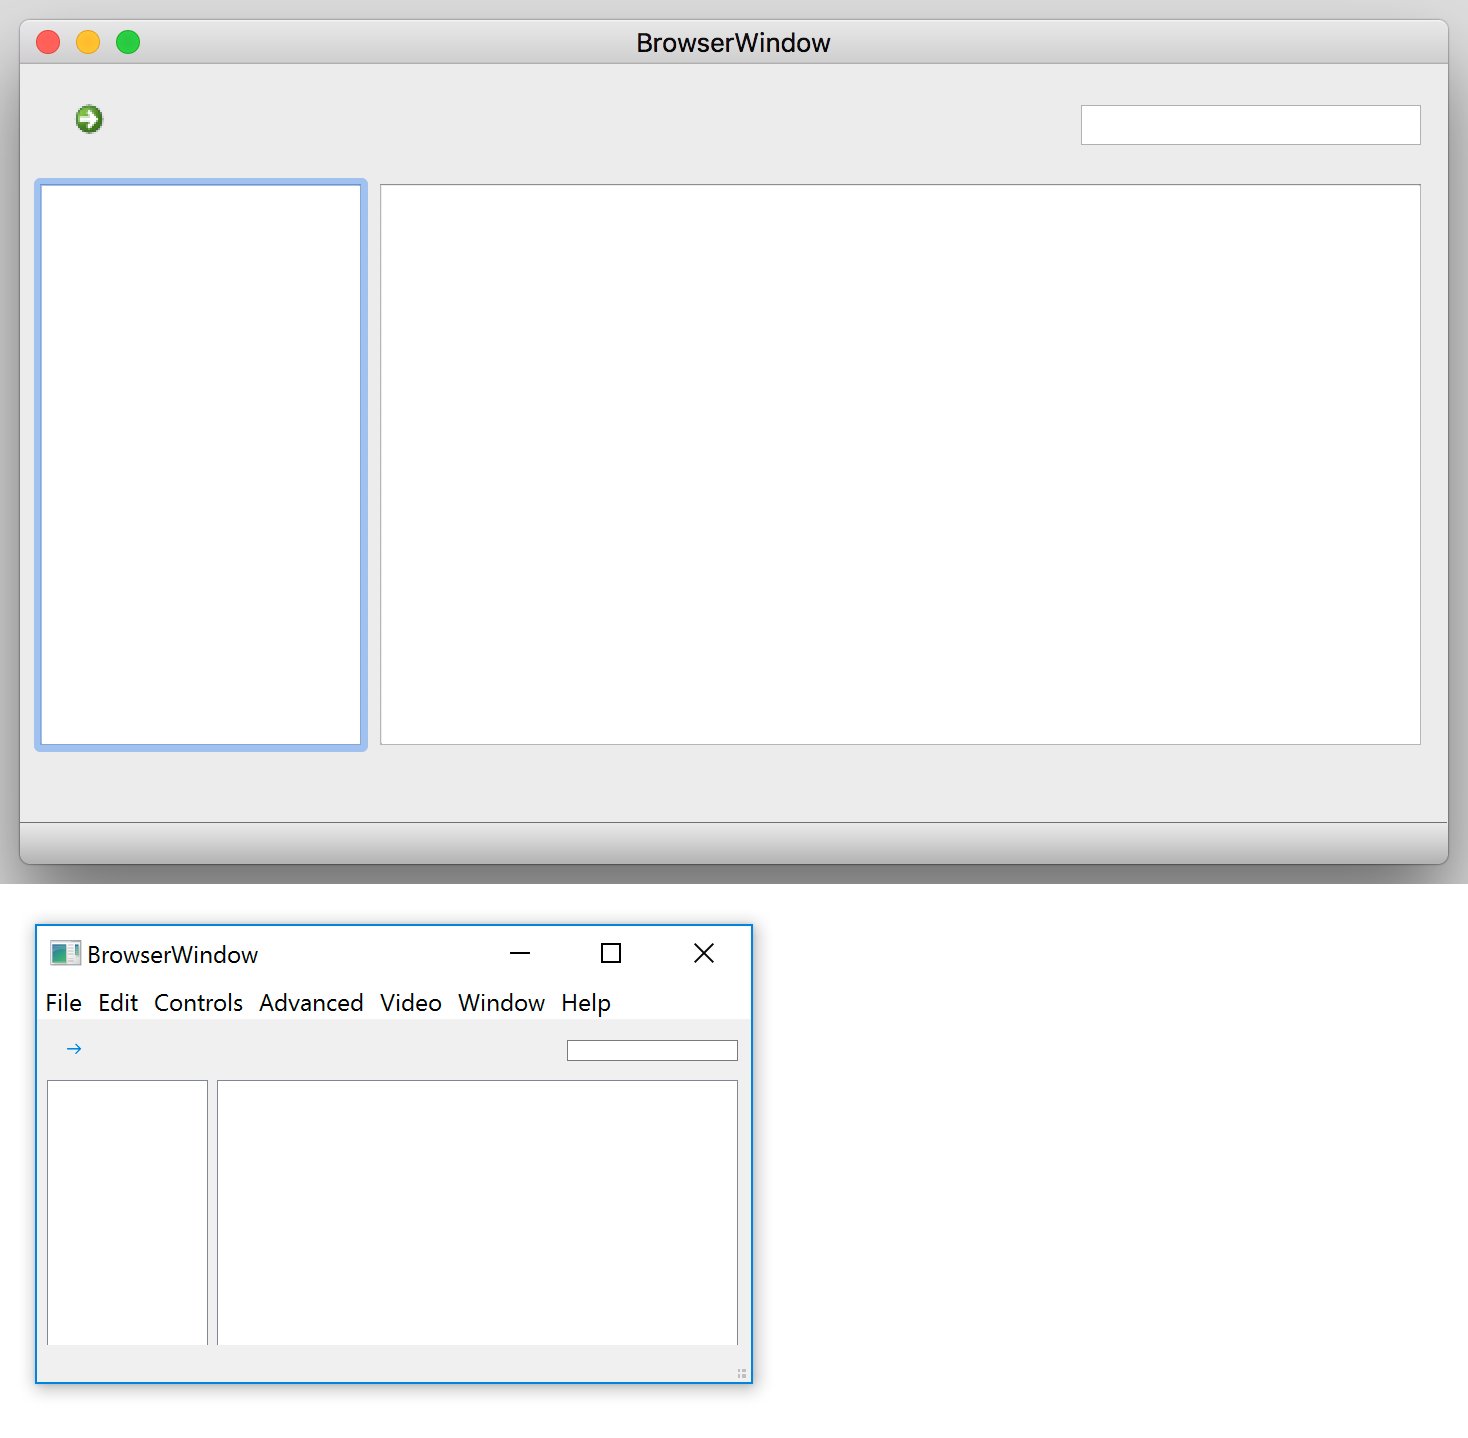Close the macOS window with red button
The width and height of the screenshot is (1468, 1438).
(48, 42)
